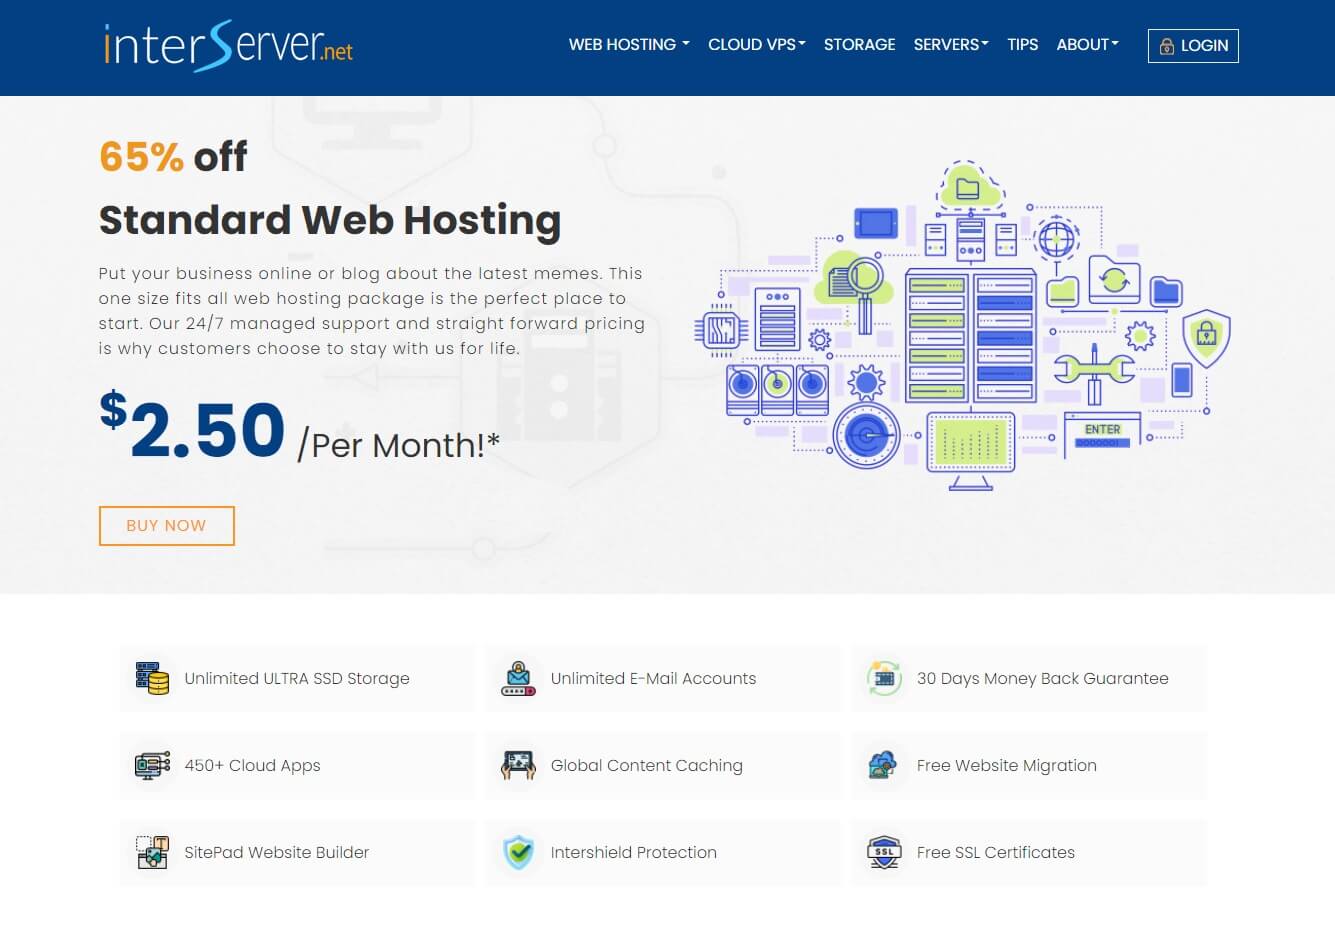Click the Free Website Migration label
The height and width of the screenshot is (935, 1335).
(x=1006, y=765)
